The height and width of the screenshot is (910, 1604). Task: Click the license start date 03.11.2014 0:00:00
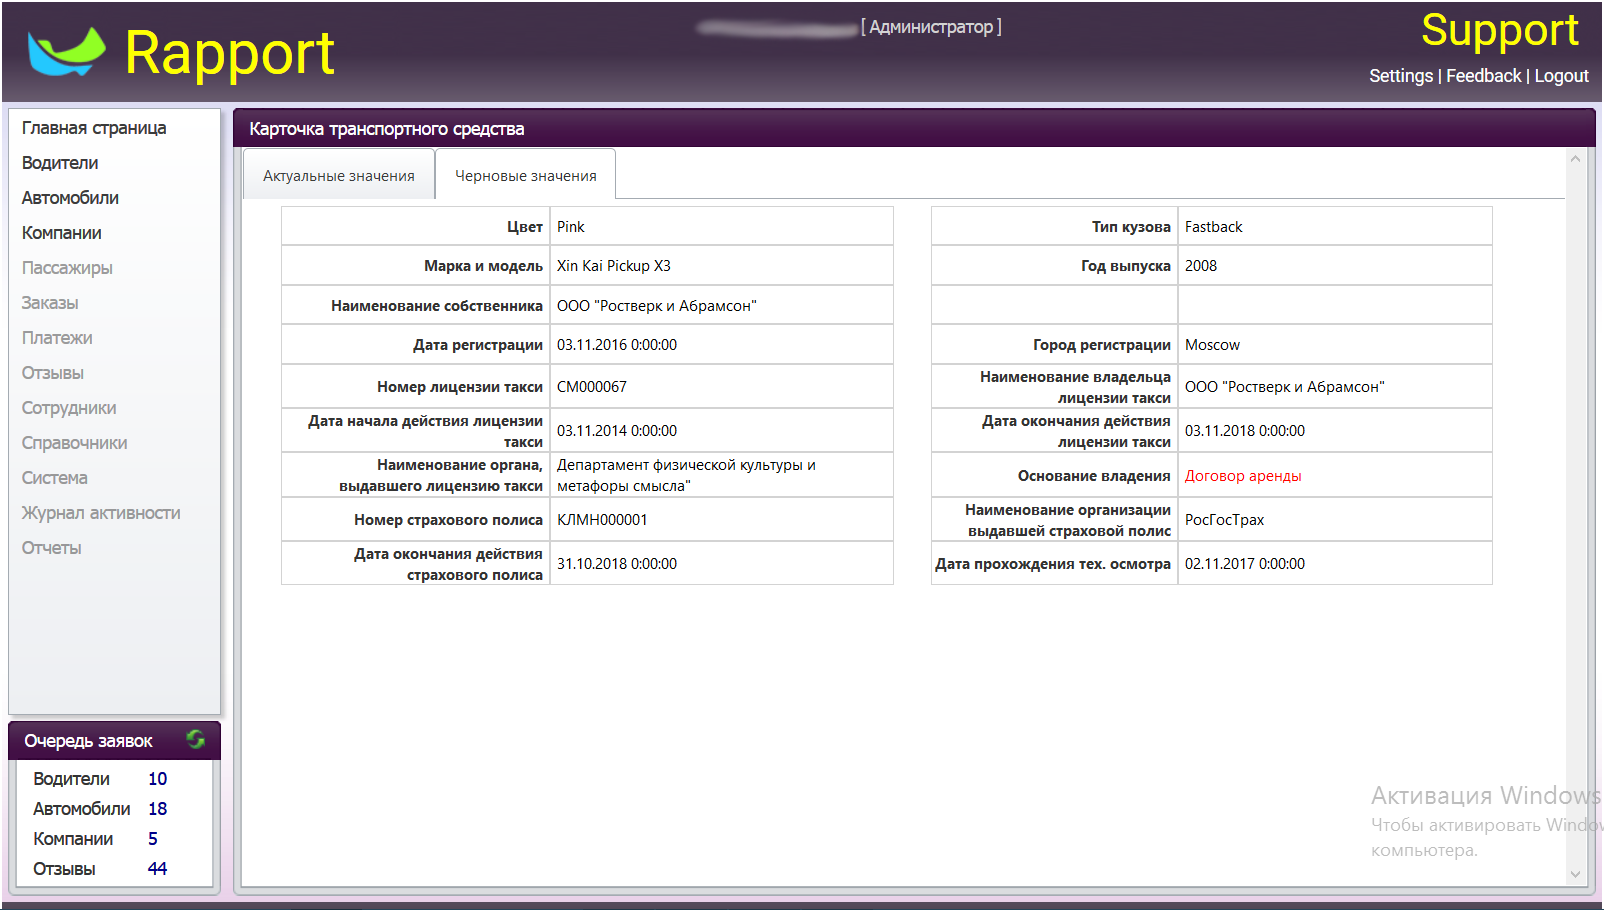[617, 431]
